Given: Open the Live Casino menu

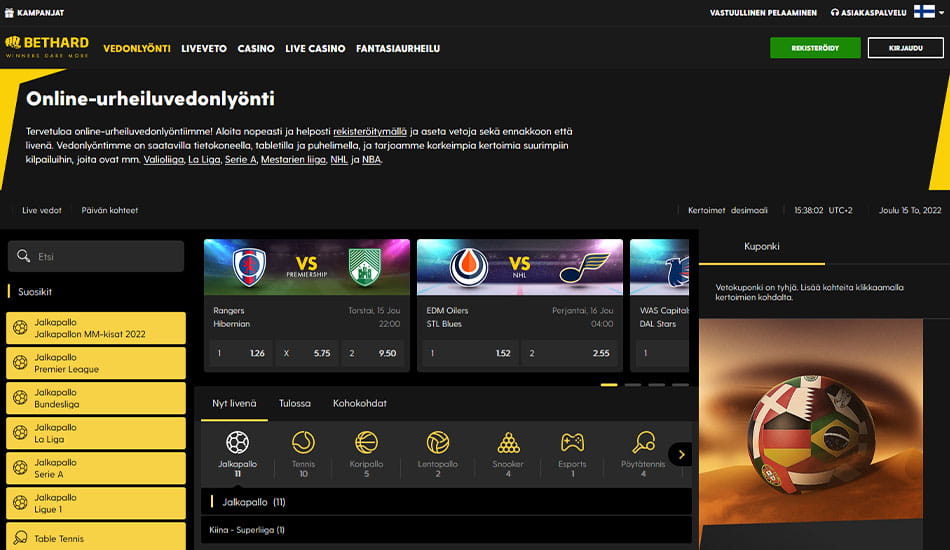Looking at the screenshot, I should pos(315,48).
